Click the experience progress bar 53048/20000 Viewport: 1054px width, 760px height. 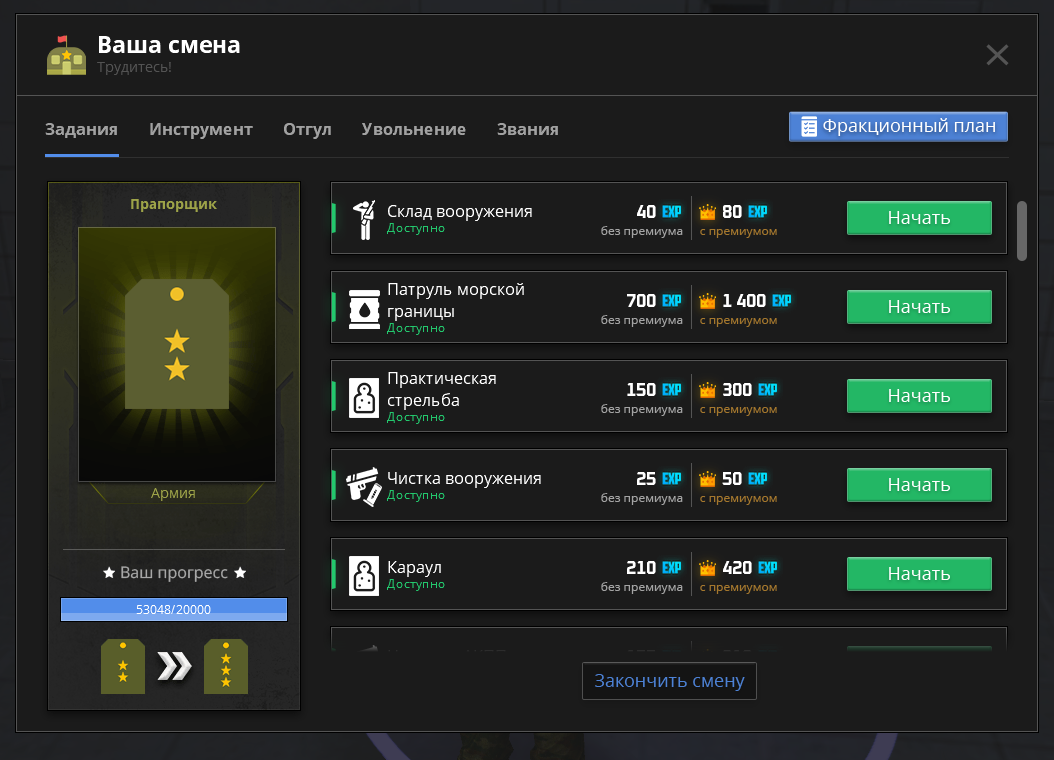pos(174,609)
